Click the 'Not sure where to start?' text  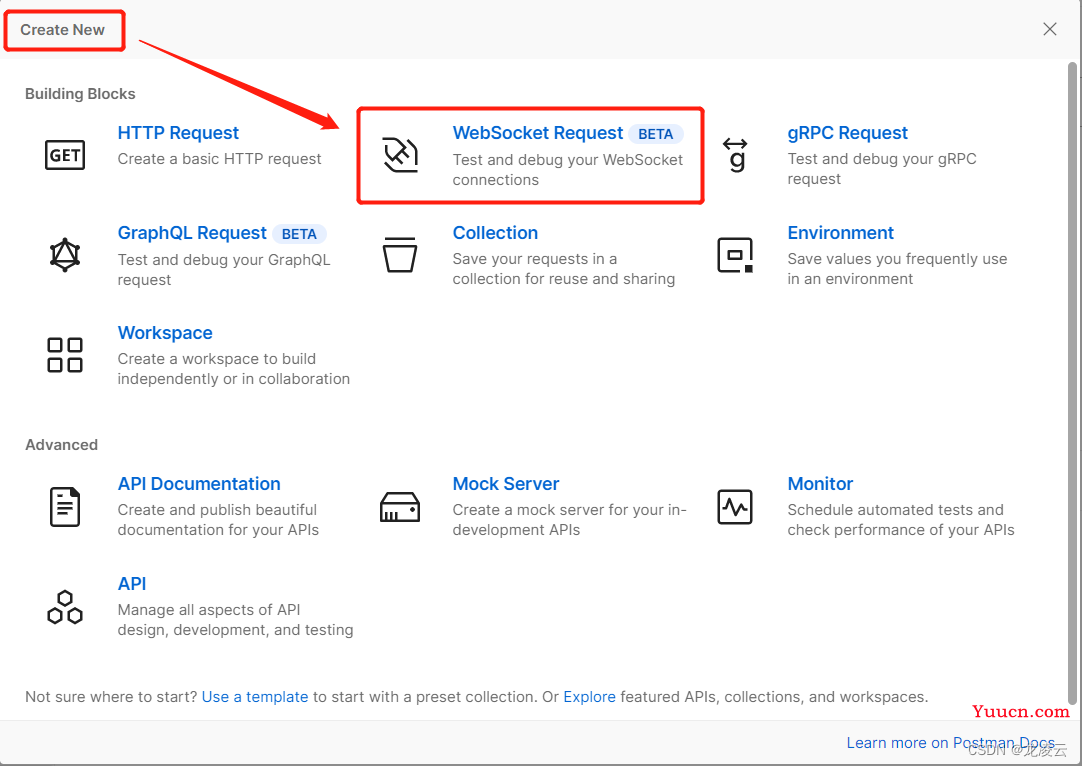coord(111,697)
